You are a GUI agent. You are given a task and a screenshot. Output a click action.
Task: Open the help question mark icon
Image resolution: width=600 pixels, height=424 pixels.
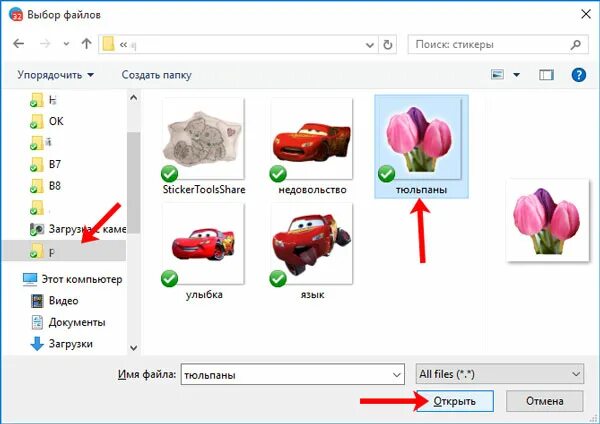click(579, 75)
